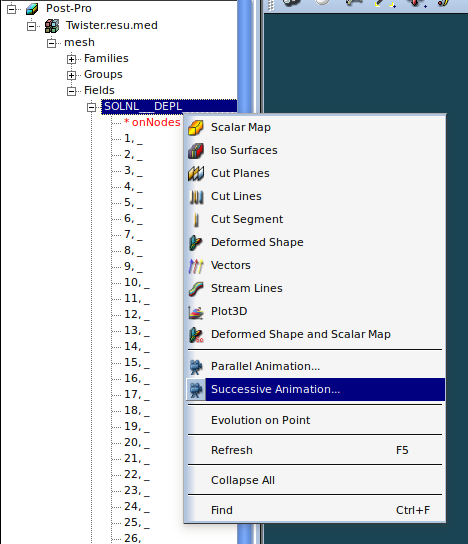This screenshot has width=468, height=544.
Task: Click the Scalar Map icon
Action: tap(196, 128)
